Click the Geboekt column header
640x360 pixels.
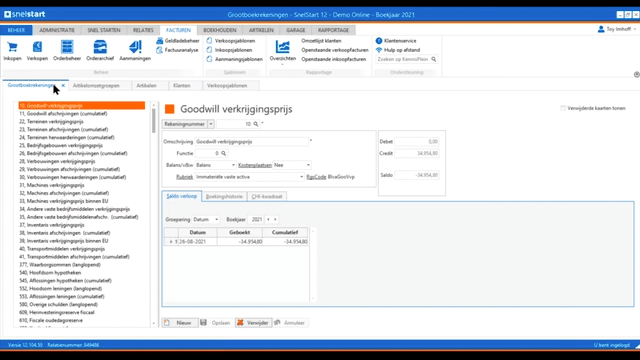(239, 233)
